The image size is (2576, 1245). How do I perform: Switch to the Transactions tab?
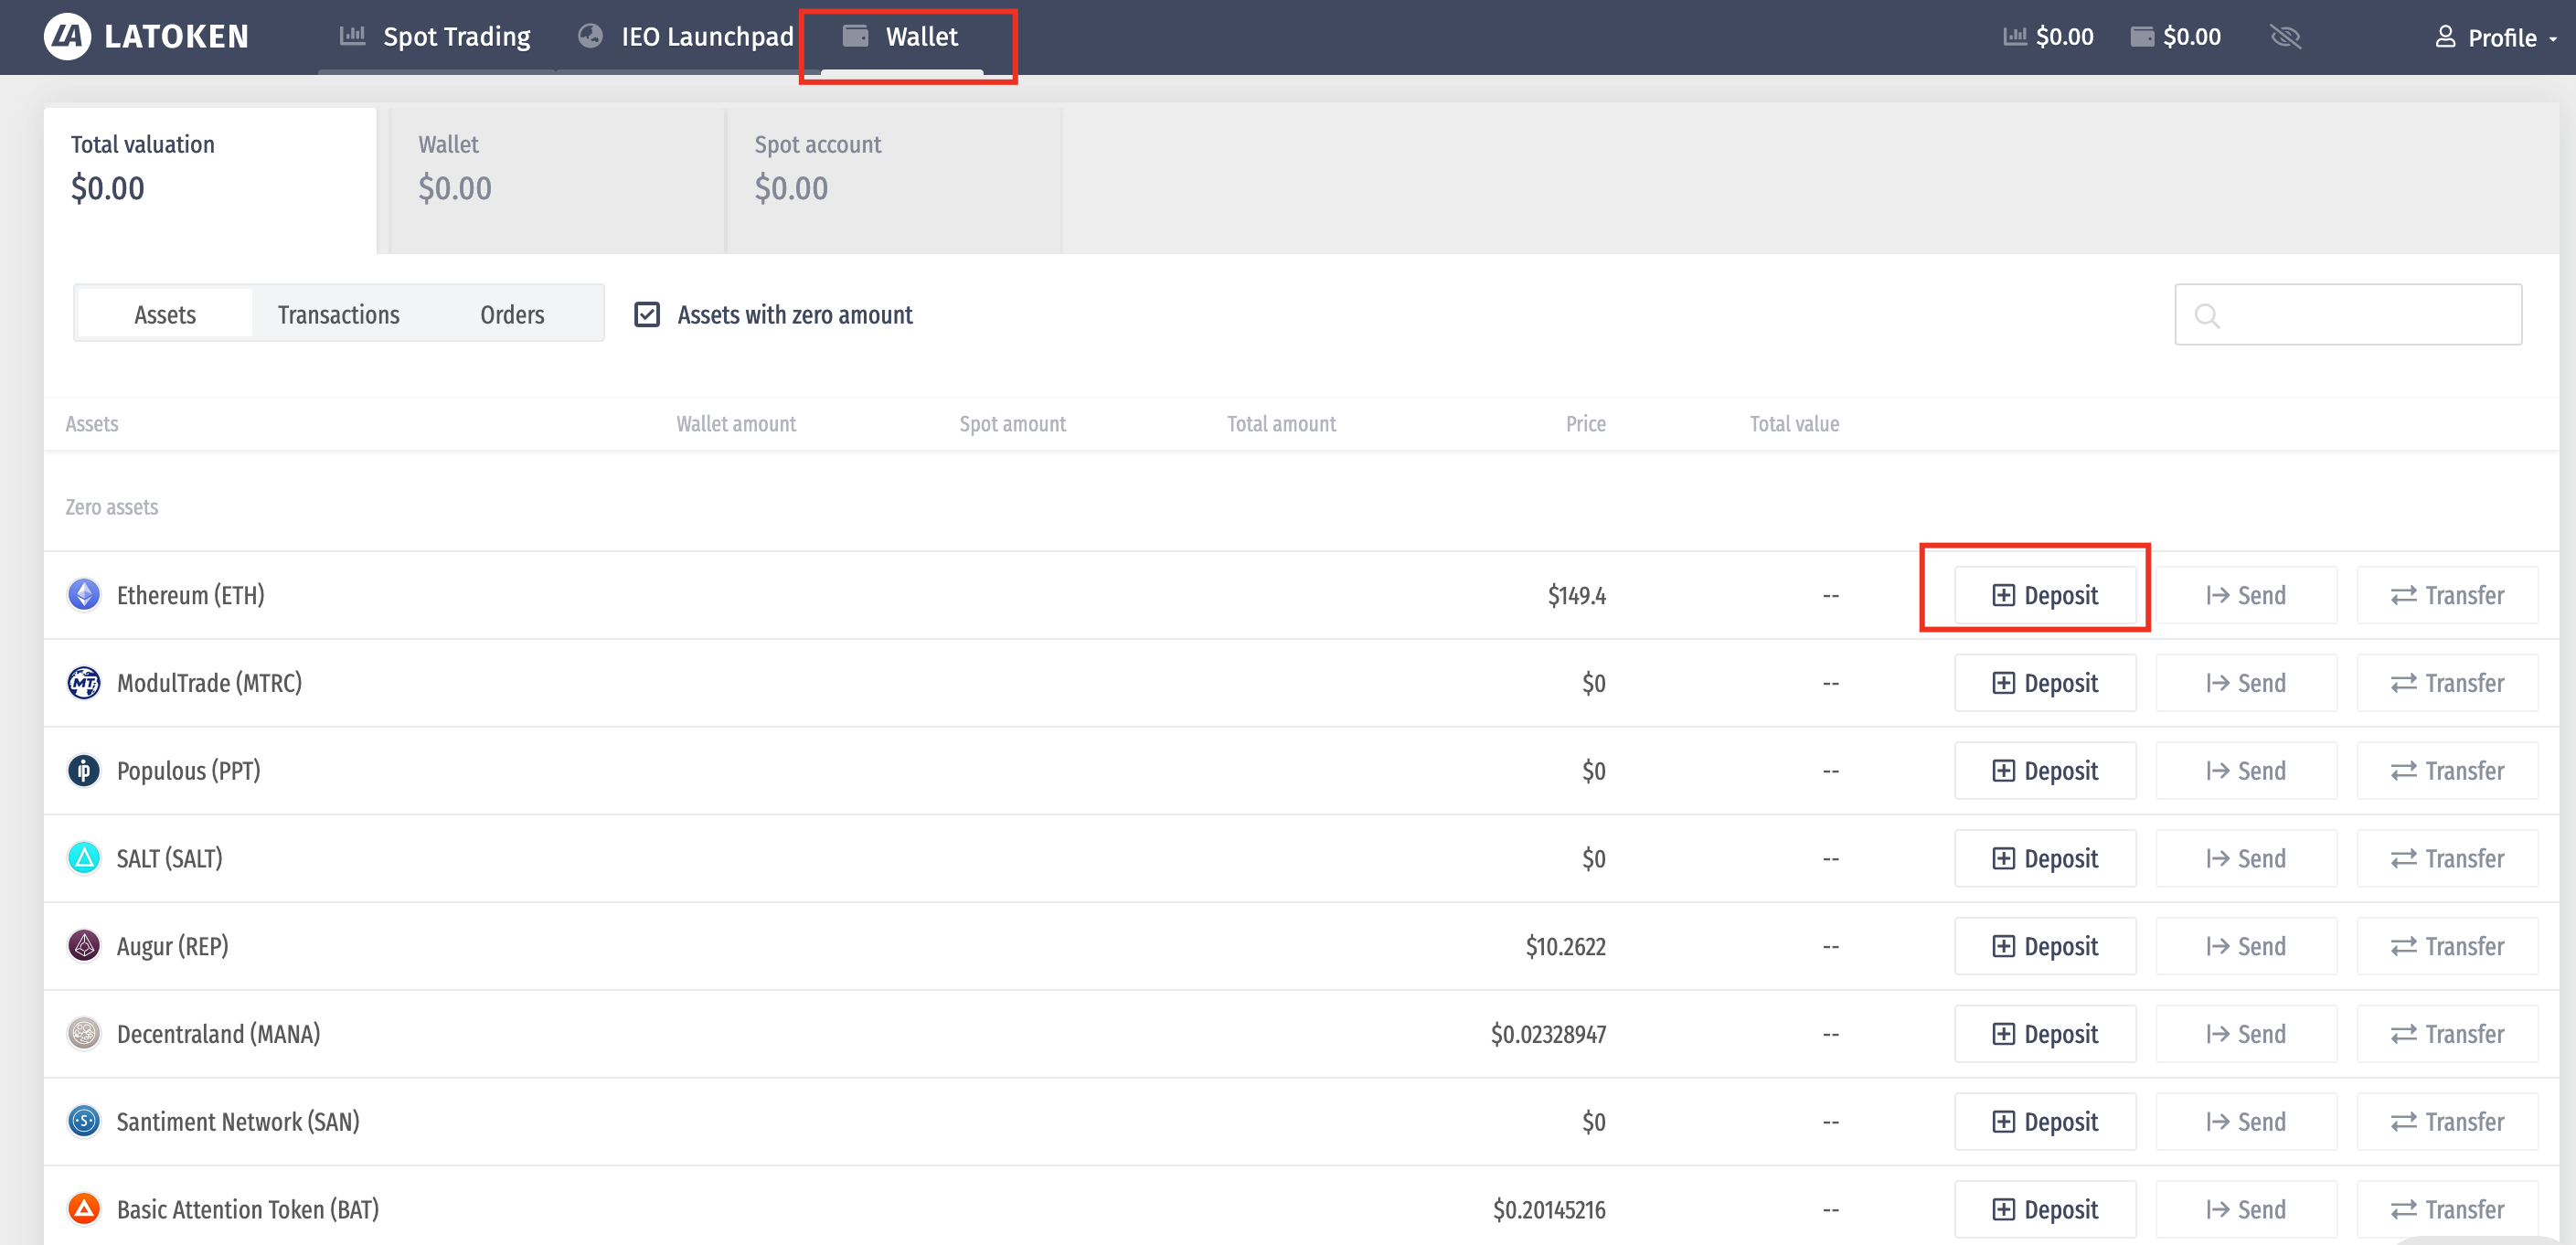point(338,315)
